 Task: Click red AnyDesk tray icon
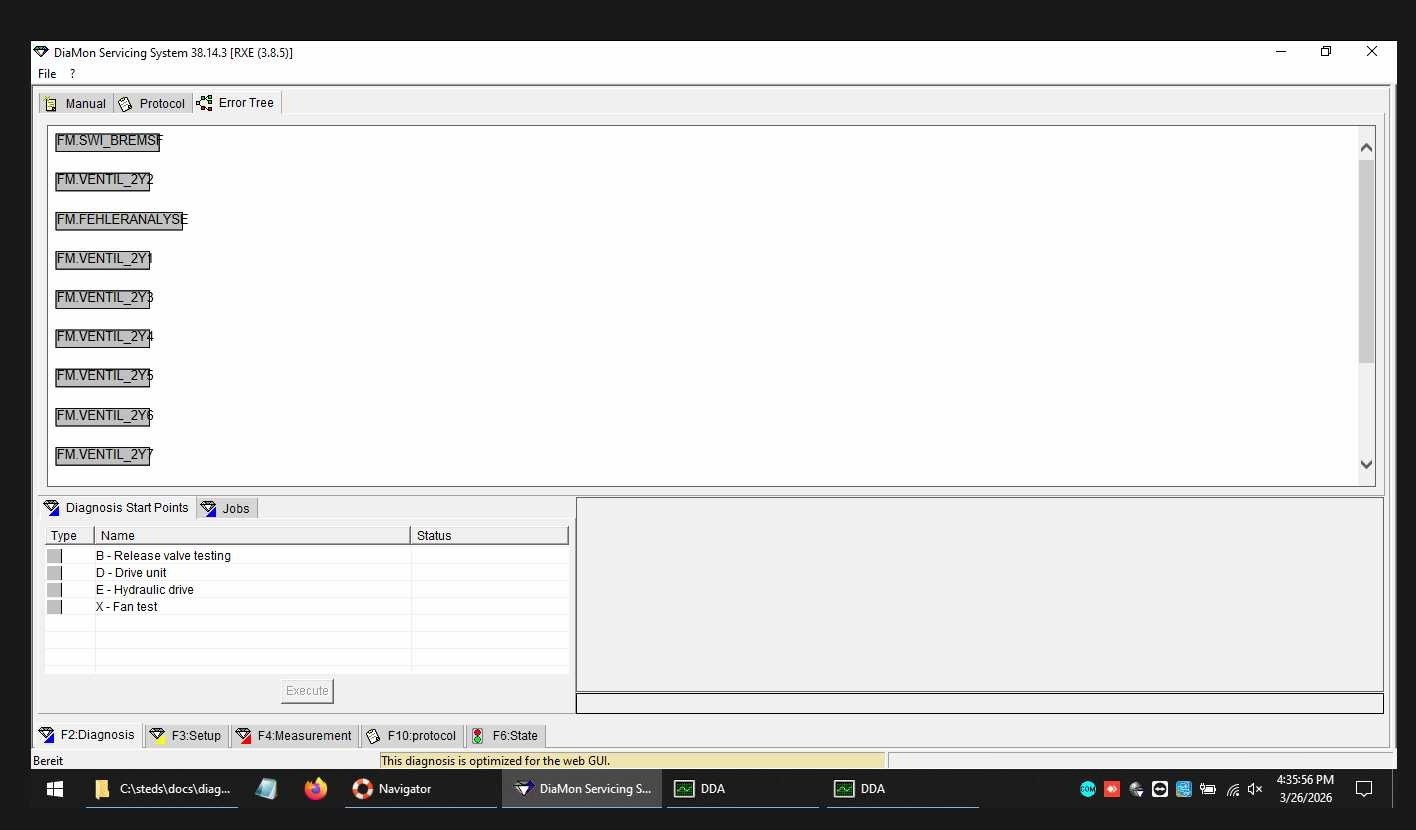(x=1112, y=789)
